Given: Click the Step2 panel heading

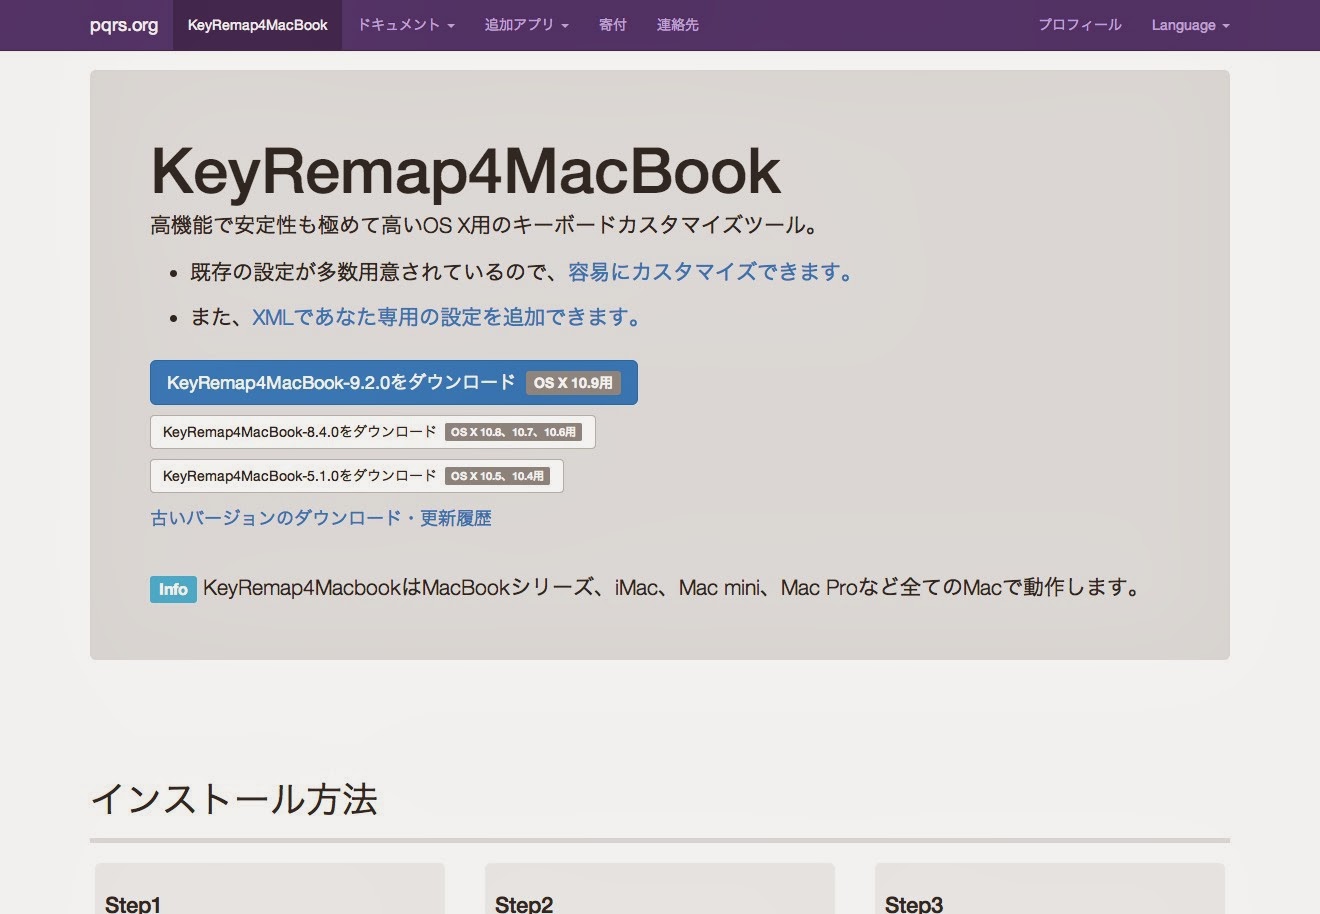Looking at the screenshot, I should 524,904.
